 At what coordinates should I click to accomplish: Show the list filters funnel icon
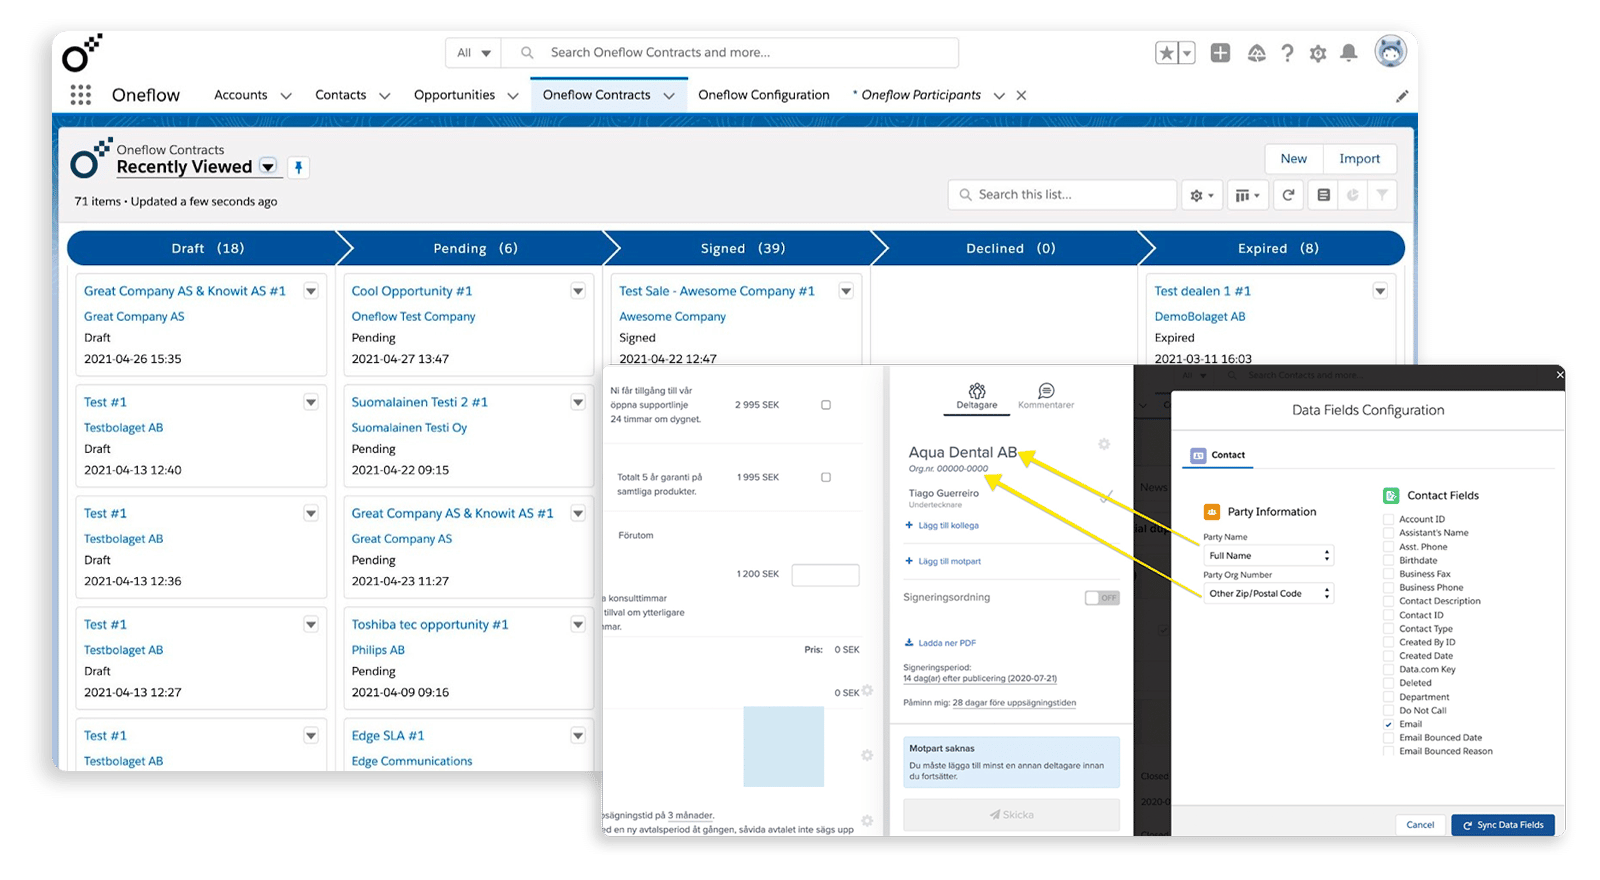pos(1382,195)
